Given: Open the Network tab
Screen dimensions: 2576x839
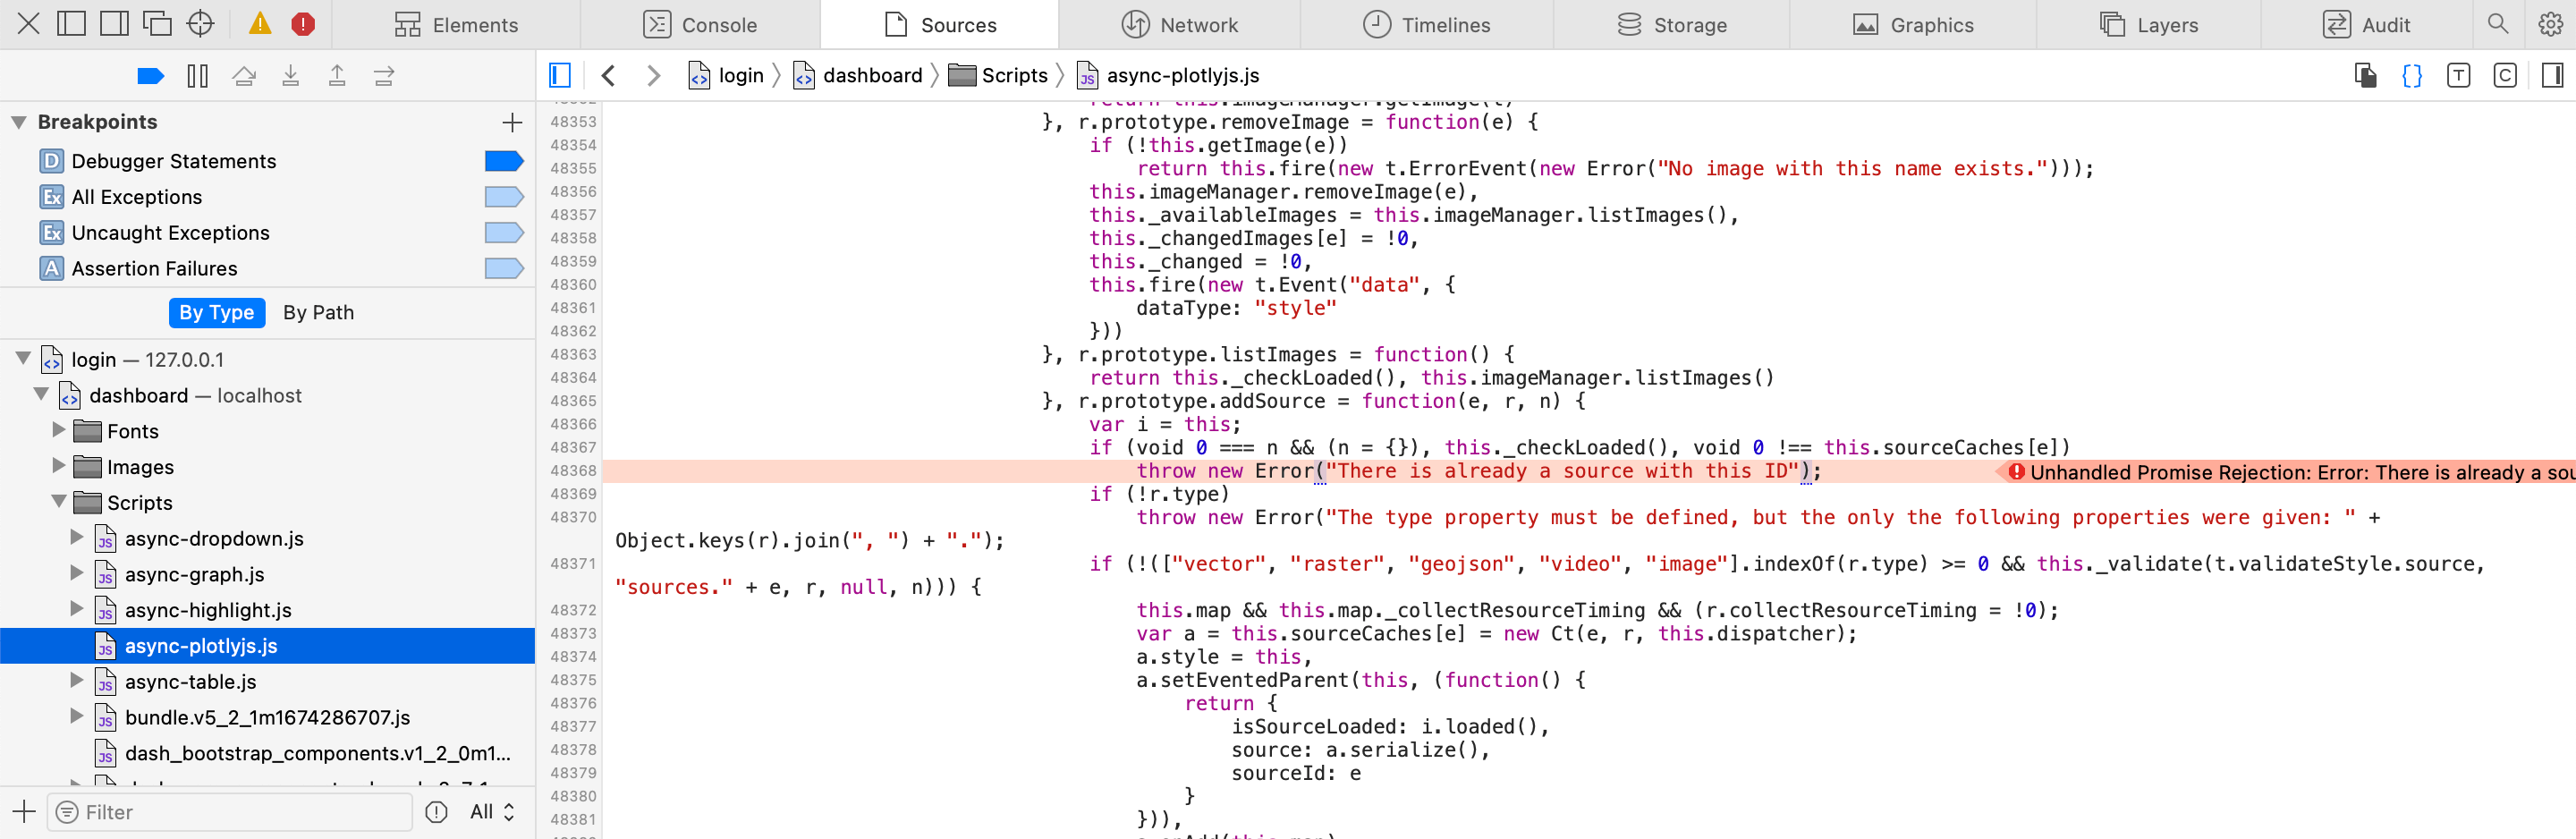Looking at the screenshot, I should 1179,25.
